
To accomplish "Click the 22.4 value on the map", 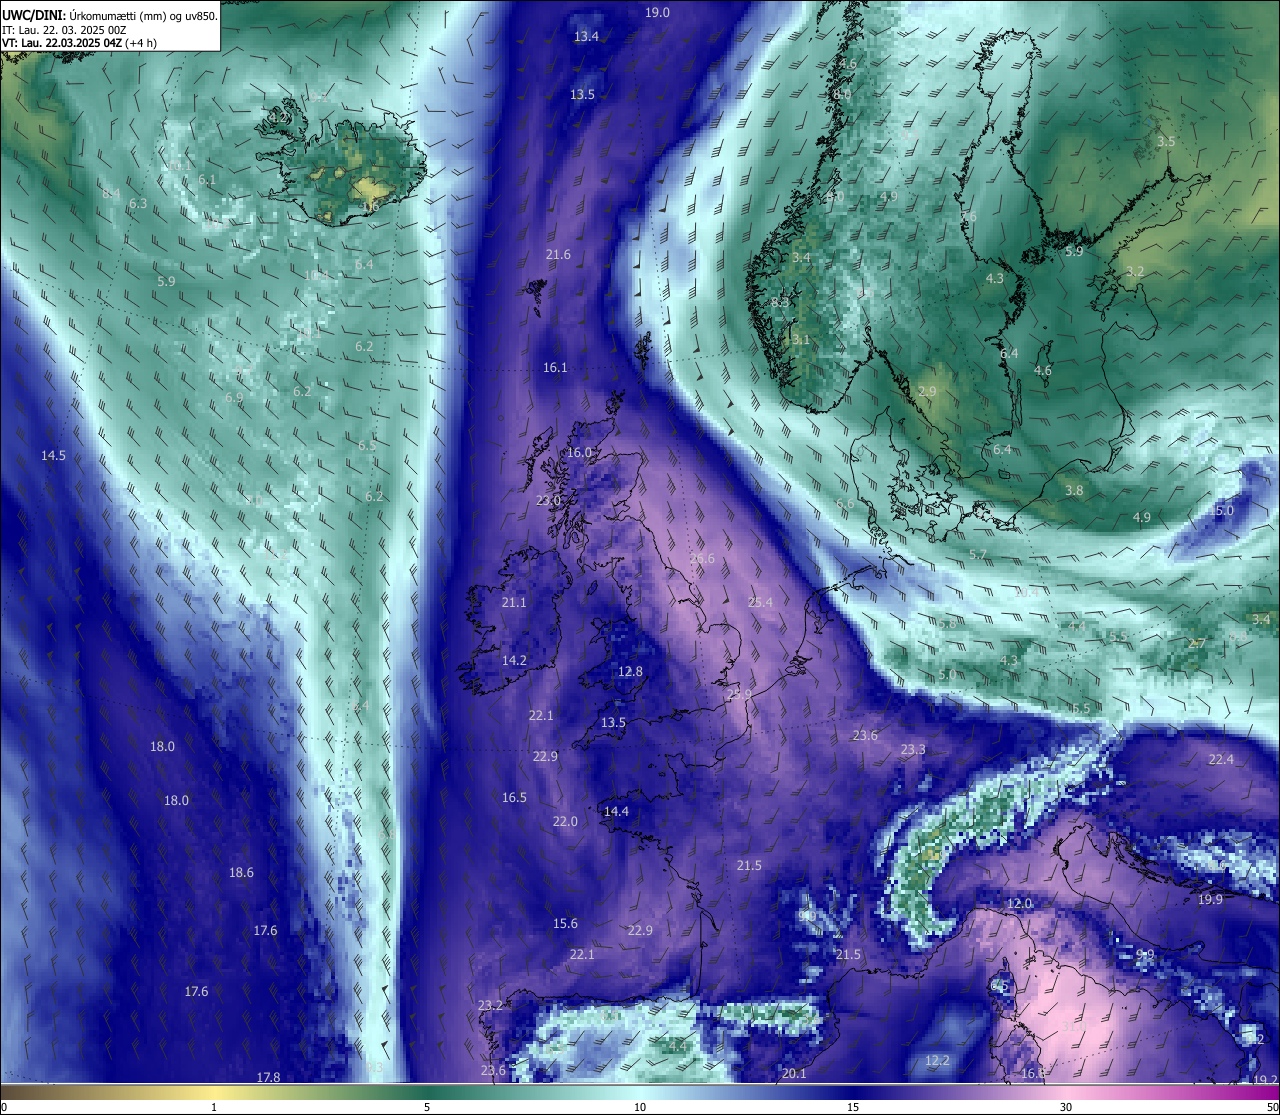I will pyautogui.click(x=1221, y=760).
